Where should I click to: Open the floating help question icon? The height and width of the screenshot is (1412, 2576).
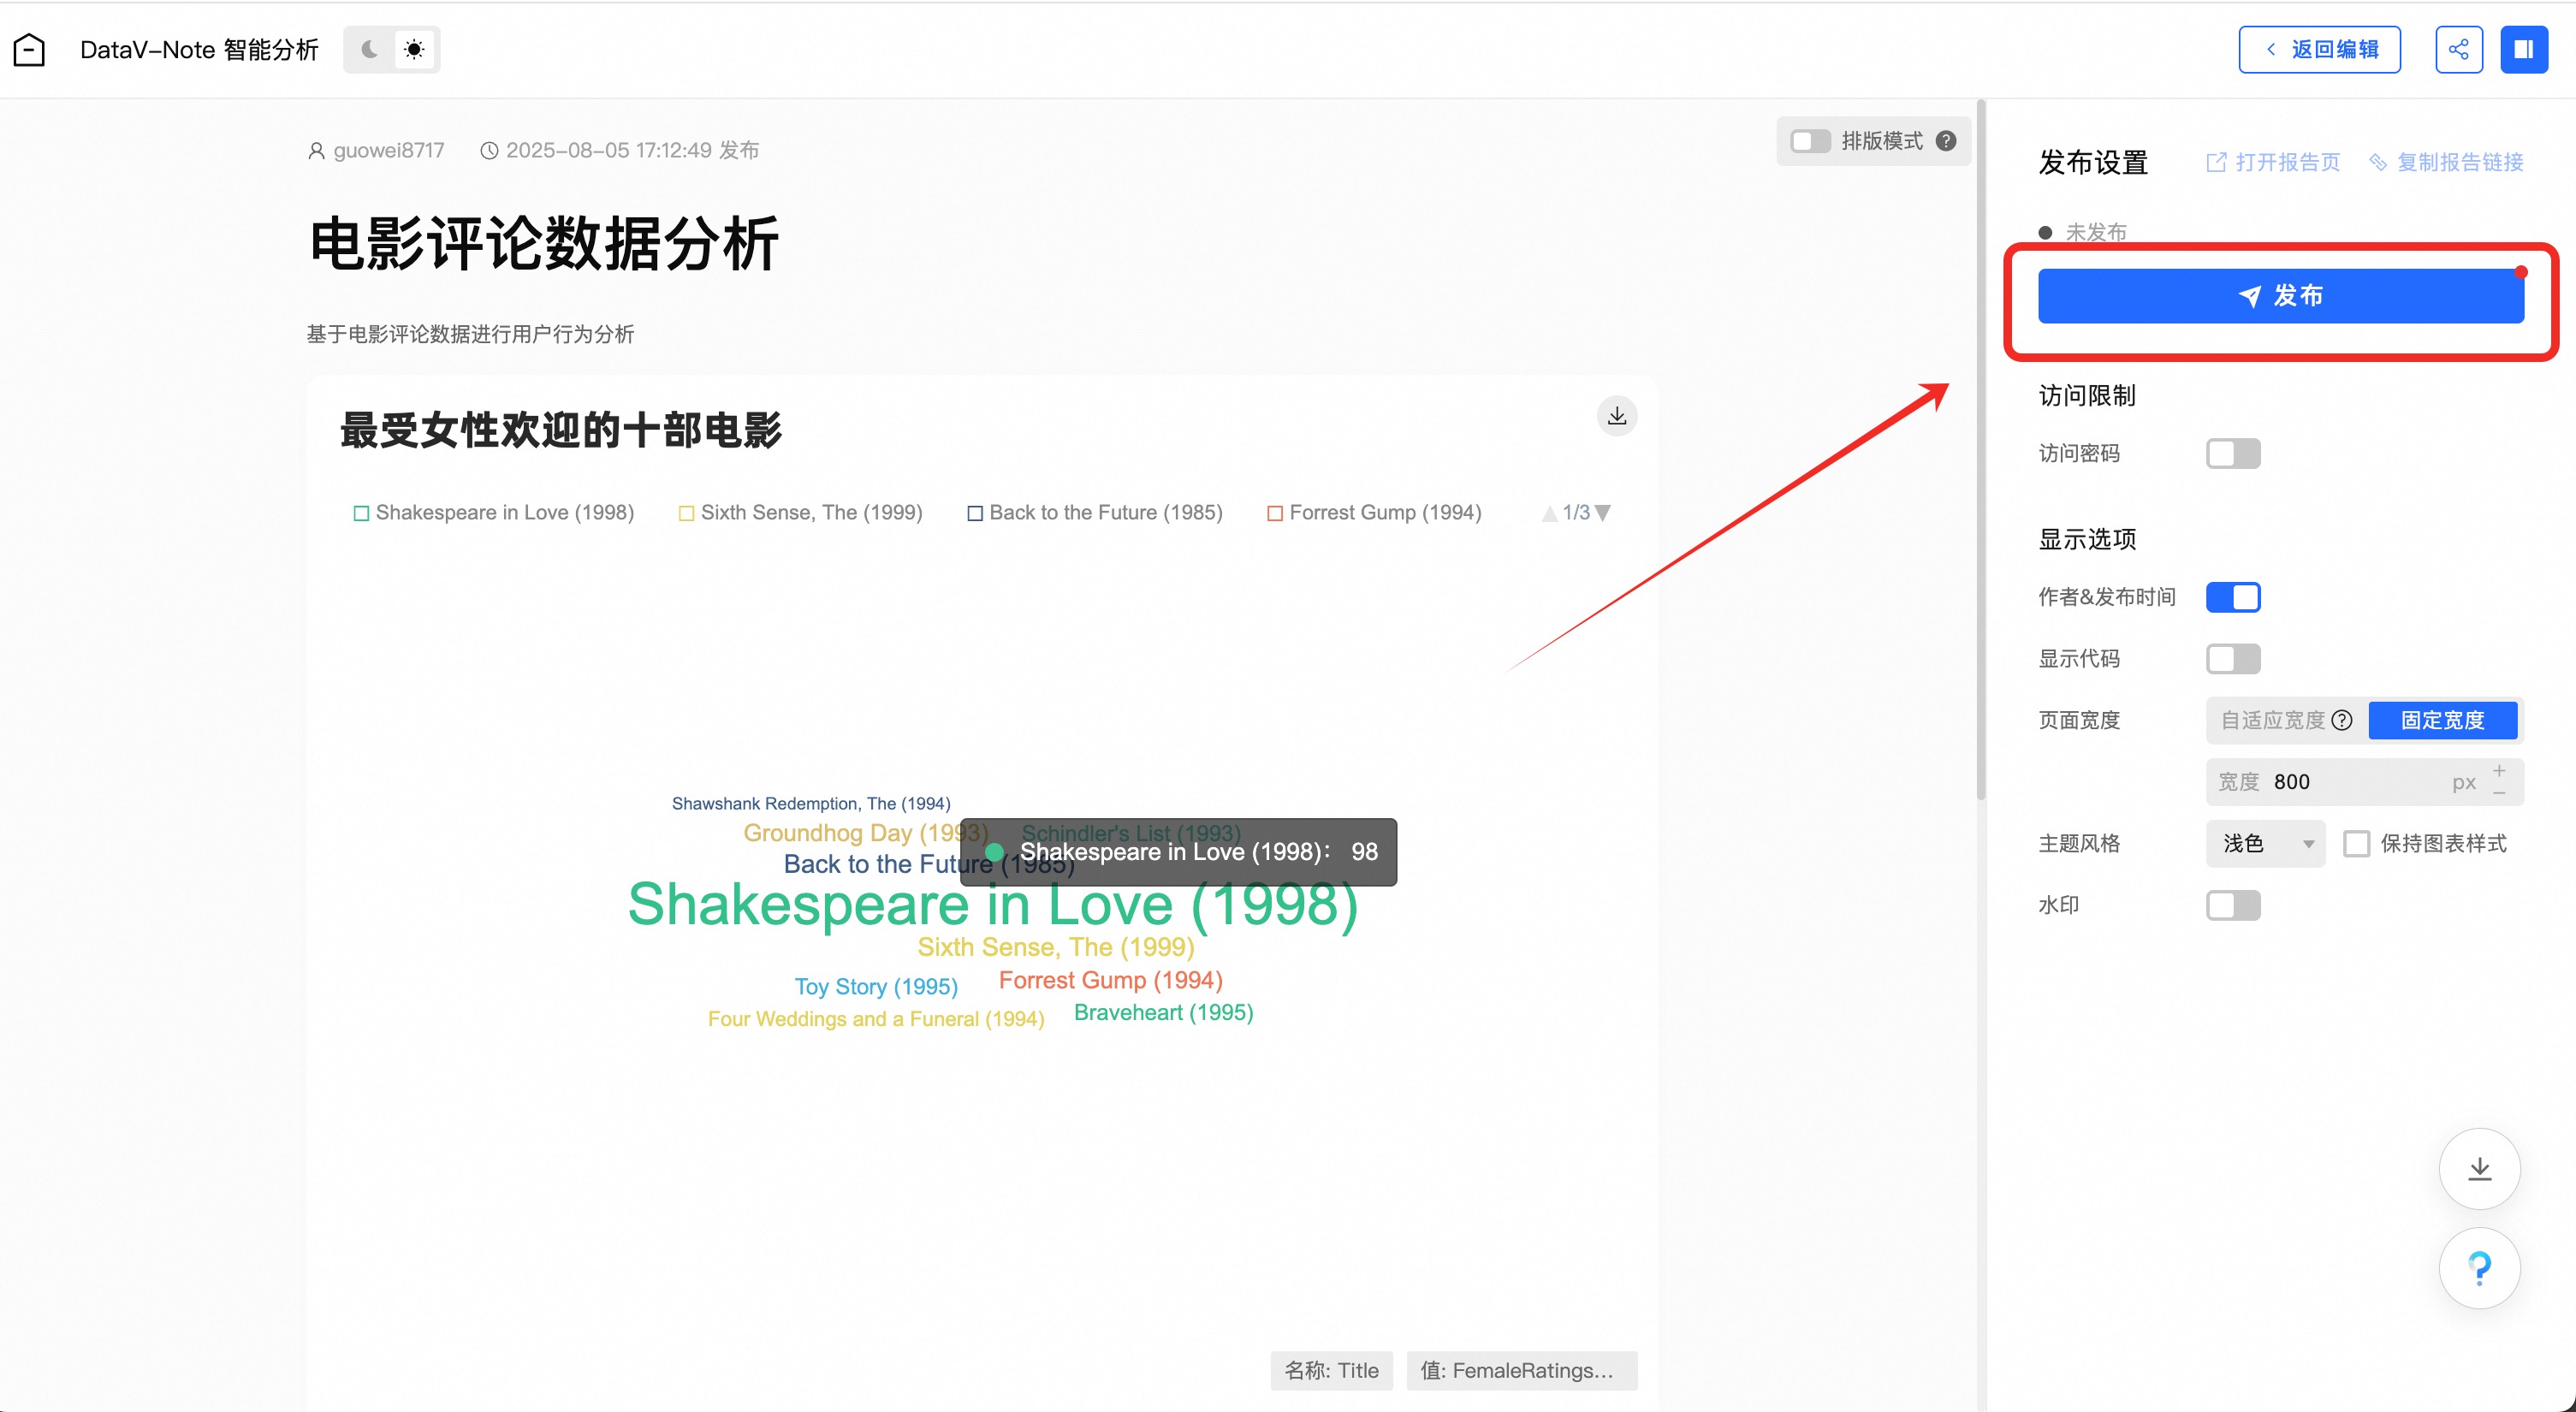tap(2479, 1268)
